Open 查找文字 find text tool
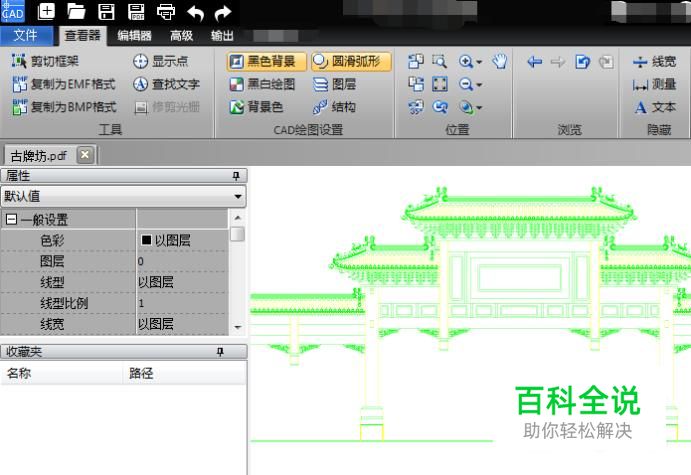The width and height of the screenshot is (691, 475). point(167,85)
